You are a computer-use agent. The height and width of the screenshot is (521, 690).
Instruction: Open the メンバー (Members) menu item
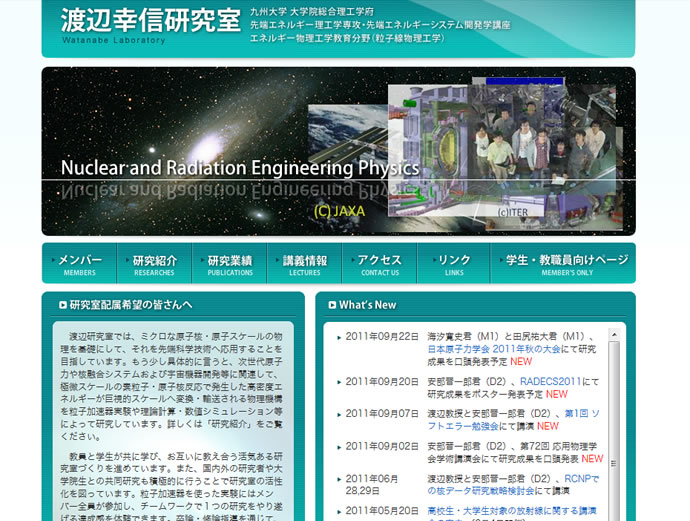80,264
